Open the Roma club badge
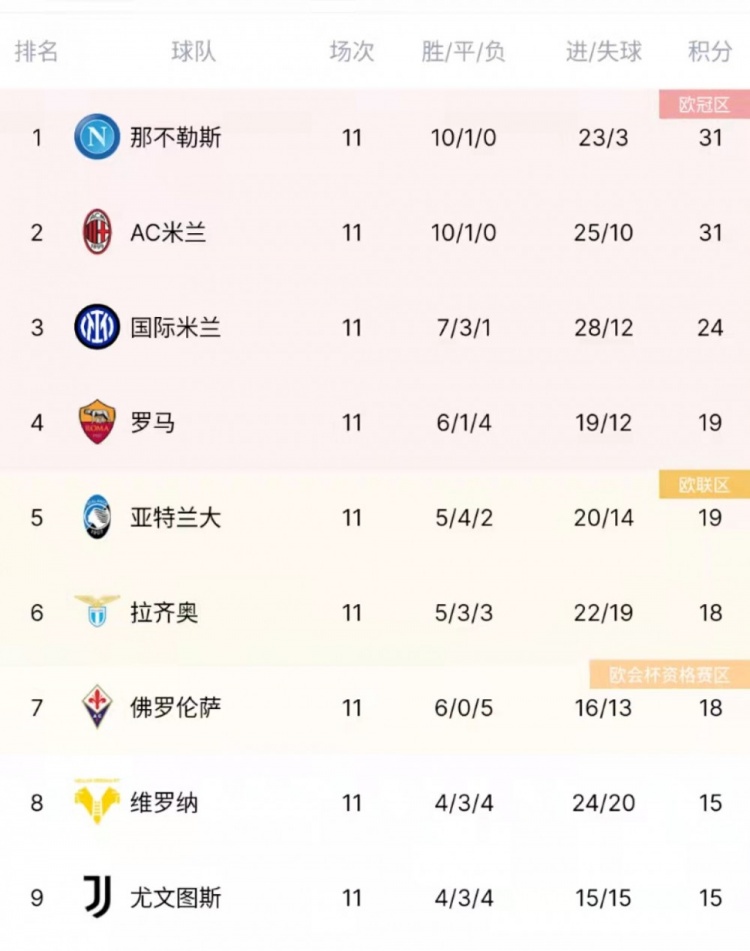This screenshot has height=951, width=750. (97, 422)
